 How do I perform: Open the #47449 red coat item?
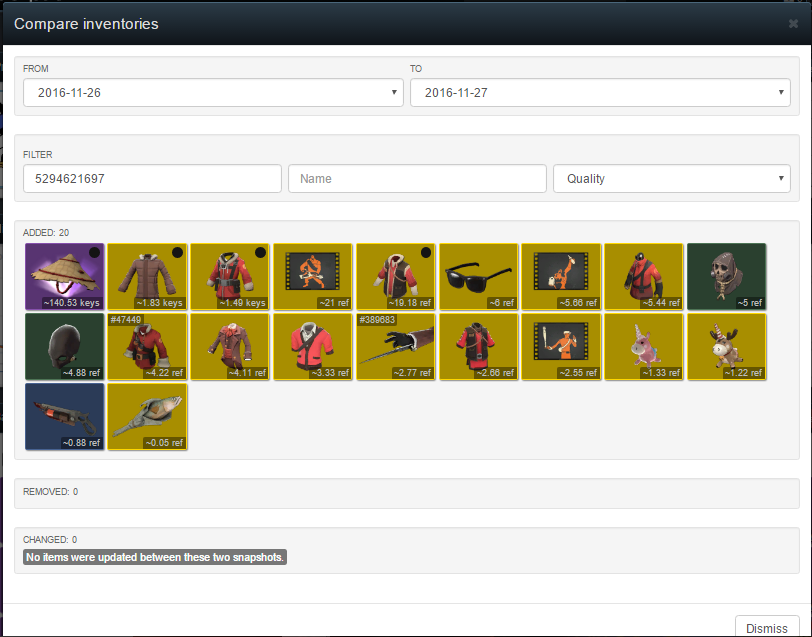tap(148, 346)
